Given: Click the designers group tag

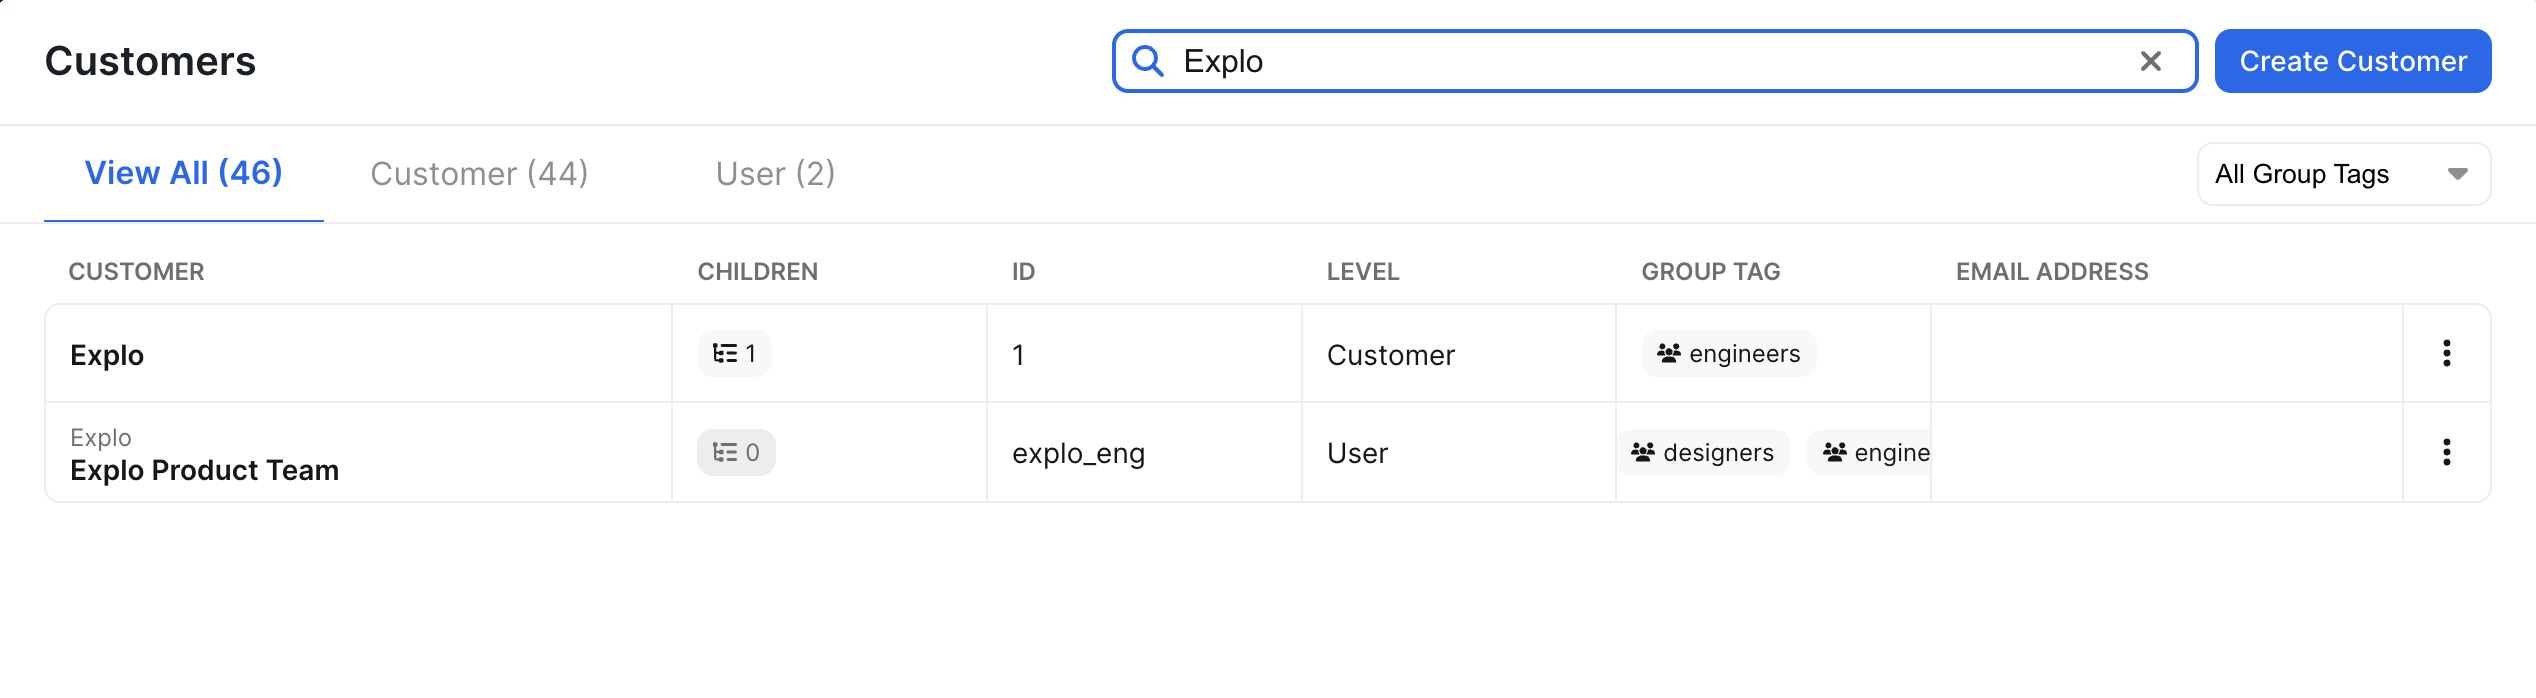Looking at the screenshot, I should click(1704, 452).
